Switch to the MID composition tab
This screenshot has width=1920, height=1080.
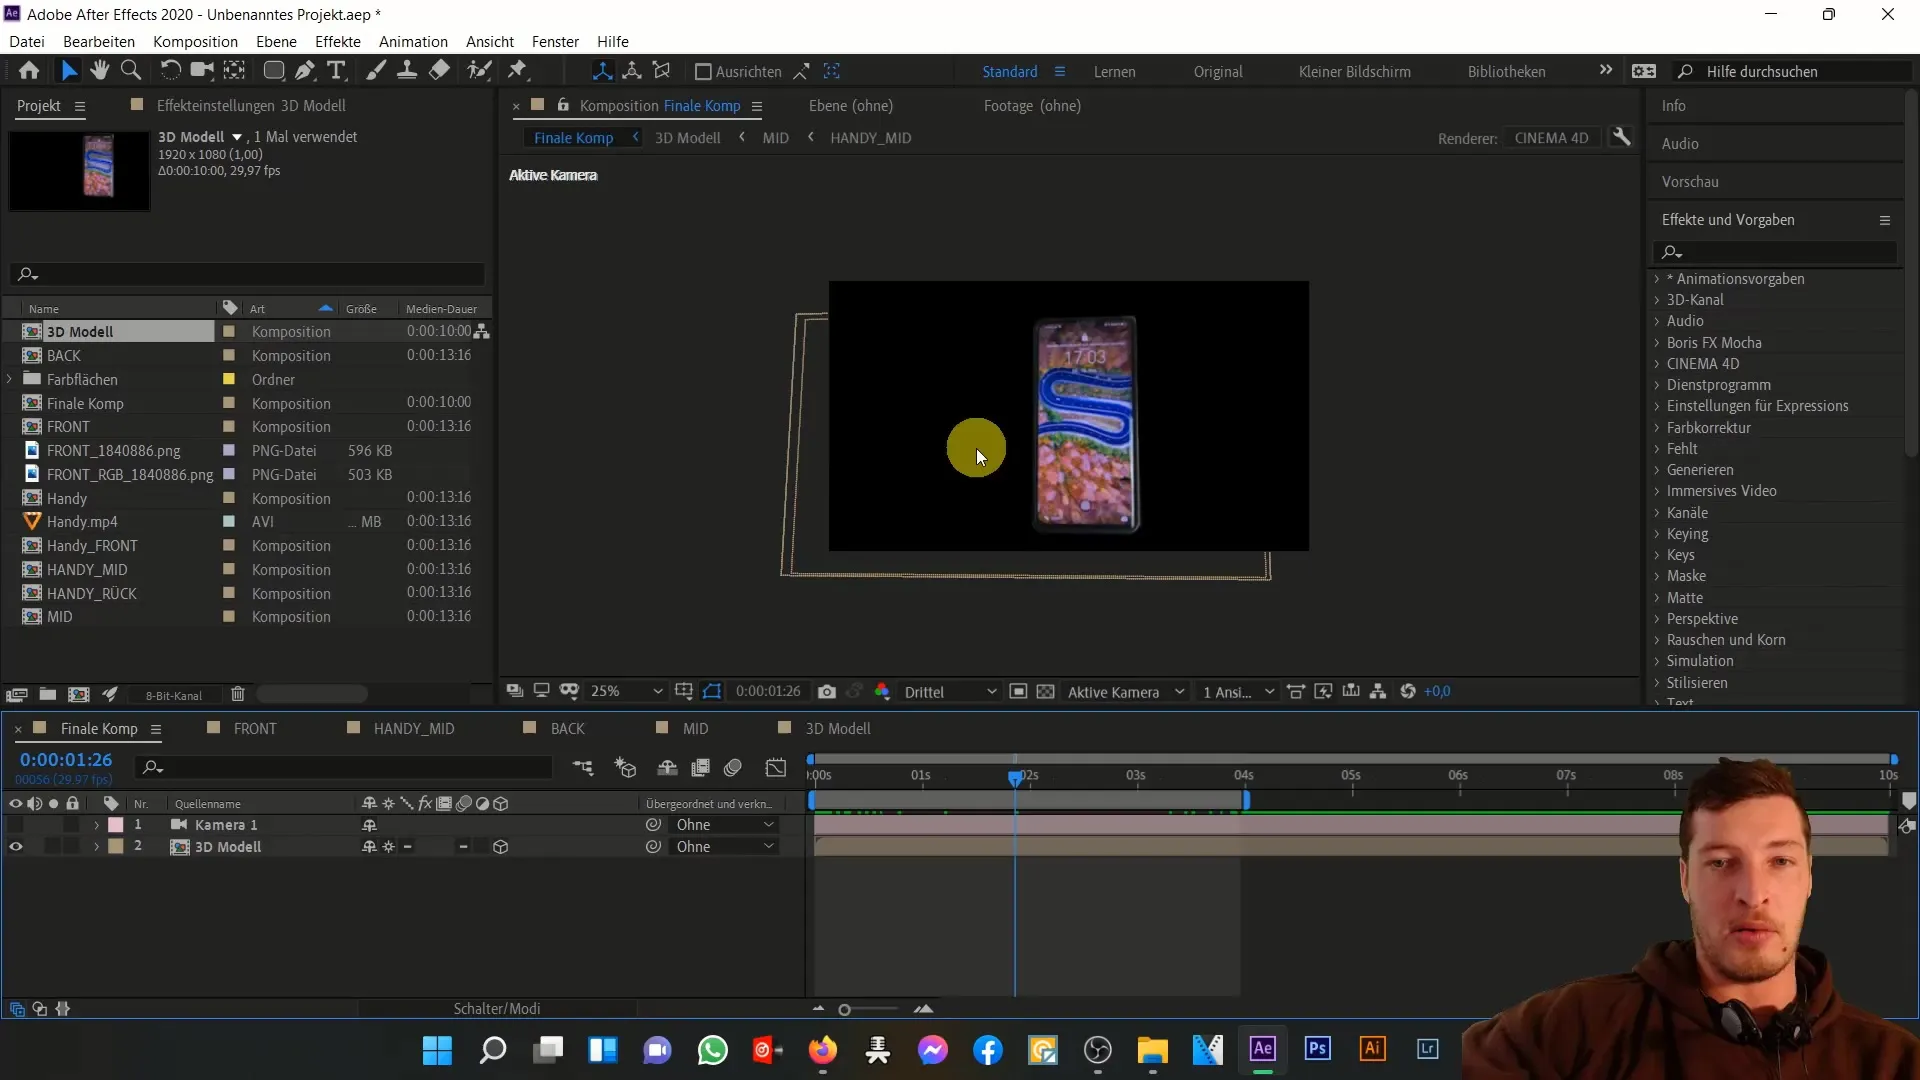tap(696, 728)
